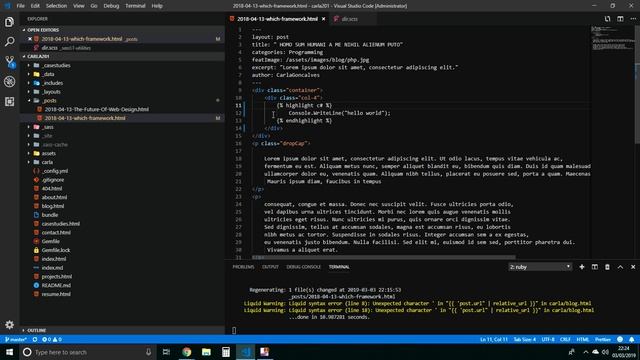
Task: Click the open changes icon in editor toolbar
Action: [607, 19]
